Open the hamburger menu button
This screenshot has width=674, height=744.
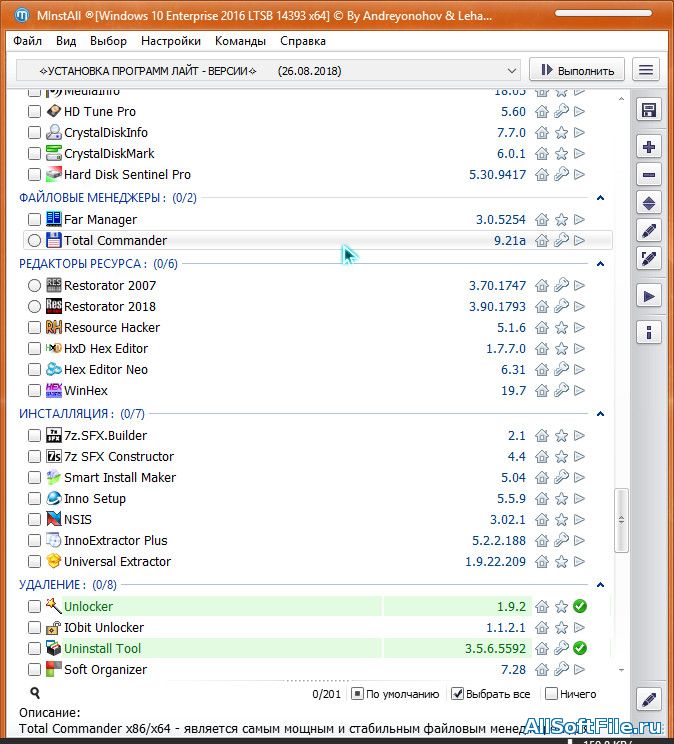(x=646, y=70)
